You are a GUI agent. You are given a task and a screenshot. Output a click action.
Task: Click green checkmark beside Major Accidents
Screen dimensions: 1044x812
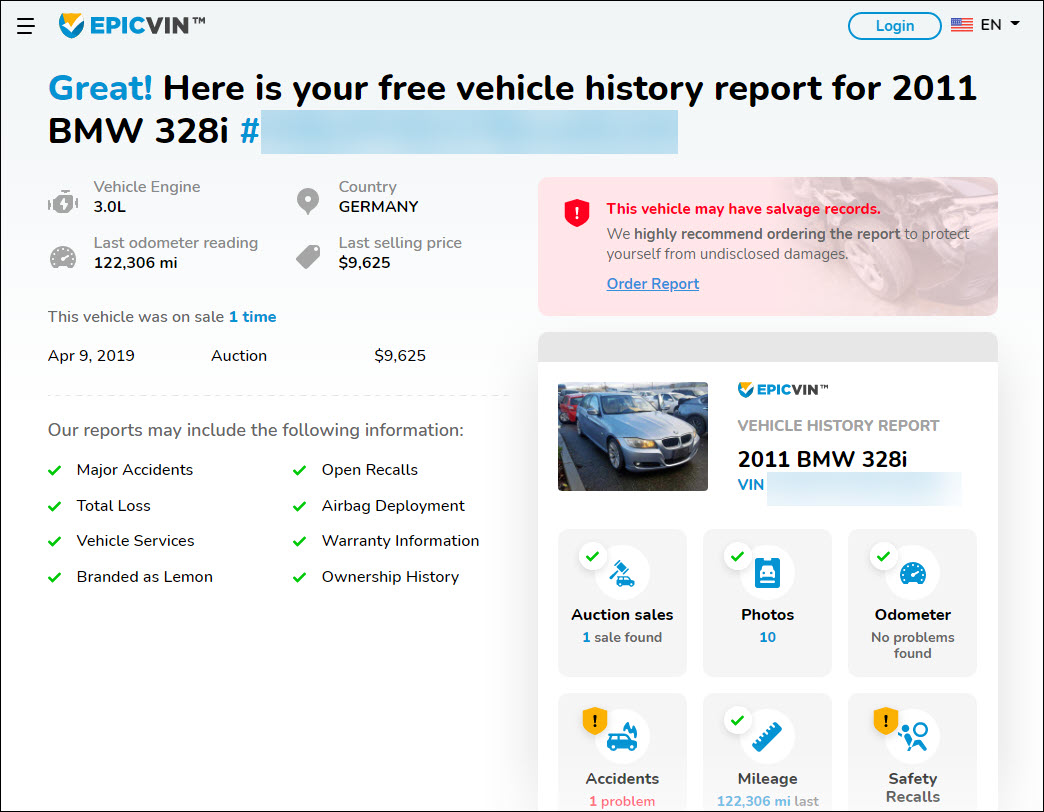pos(55,471)
